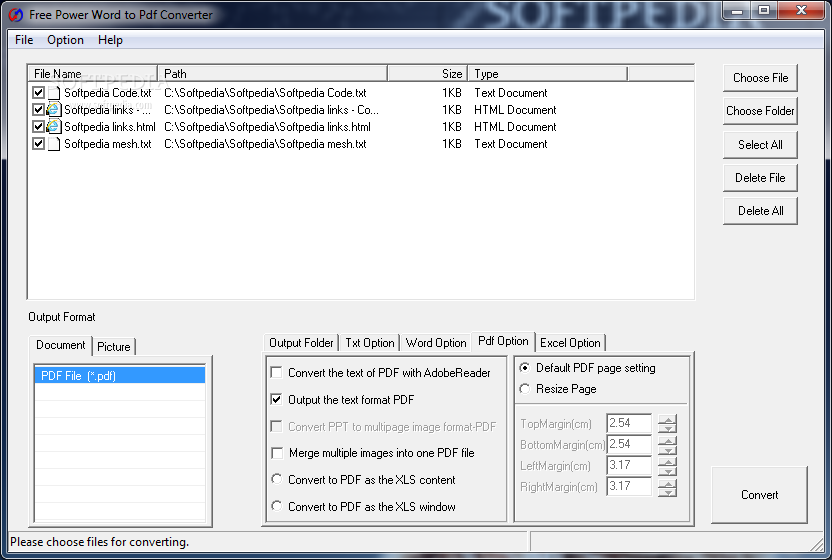Enable Convert the text of PDF with AdobeReader
This screenshot has width=832, height=560.
[276, 373]
